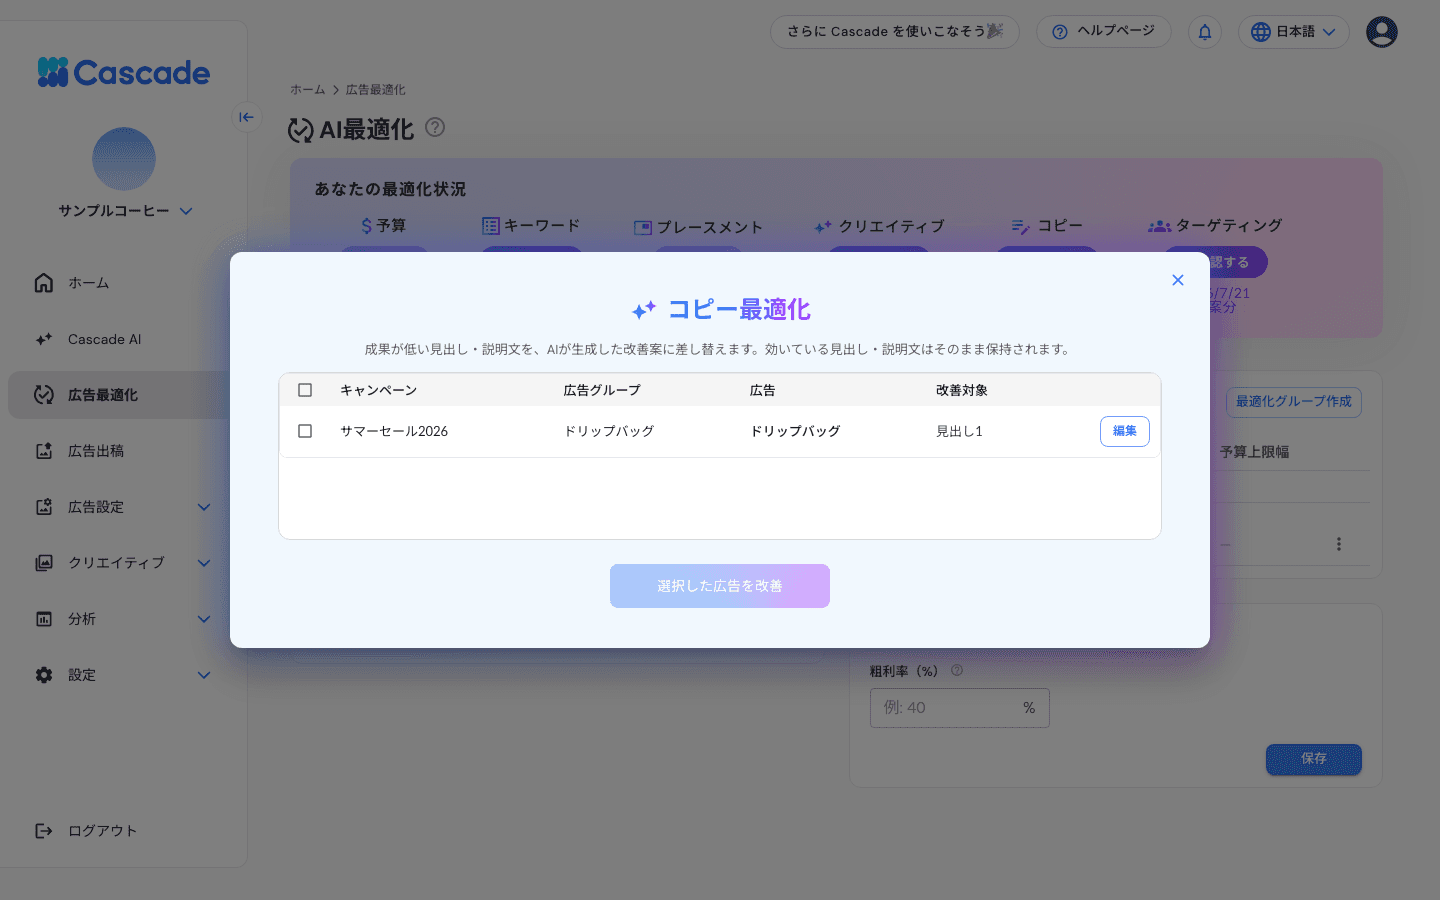Collapse the sidebar with arrow icon
This screenshot has height=900, width=1440.
246,117
